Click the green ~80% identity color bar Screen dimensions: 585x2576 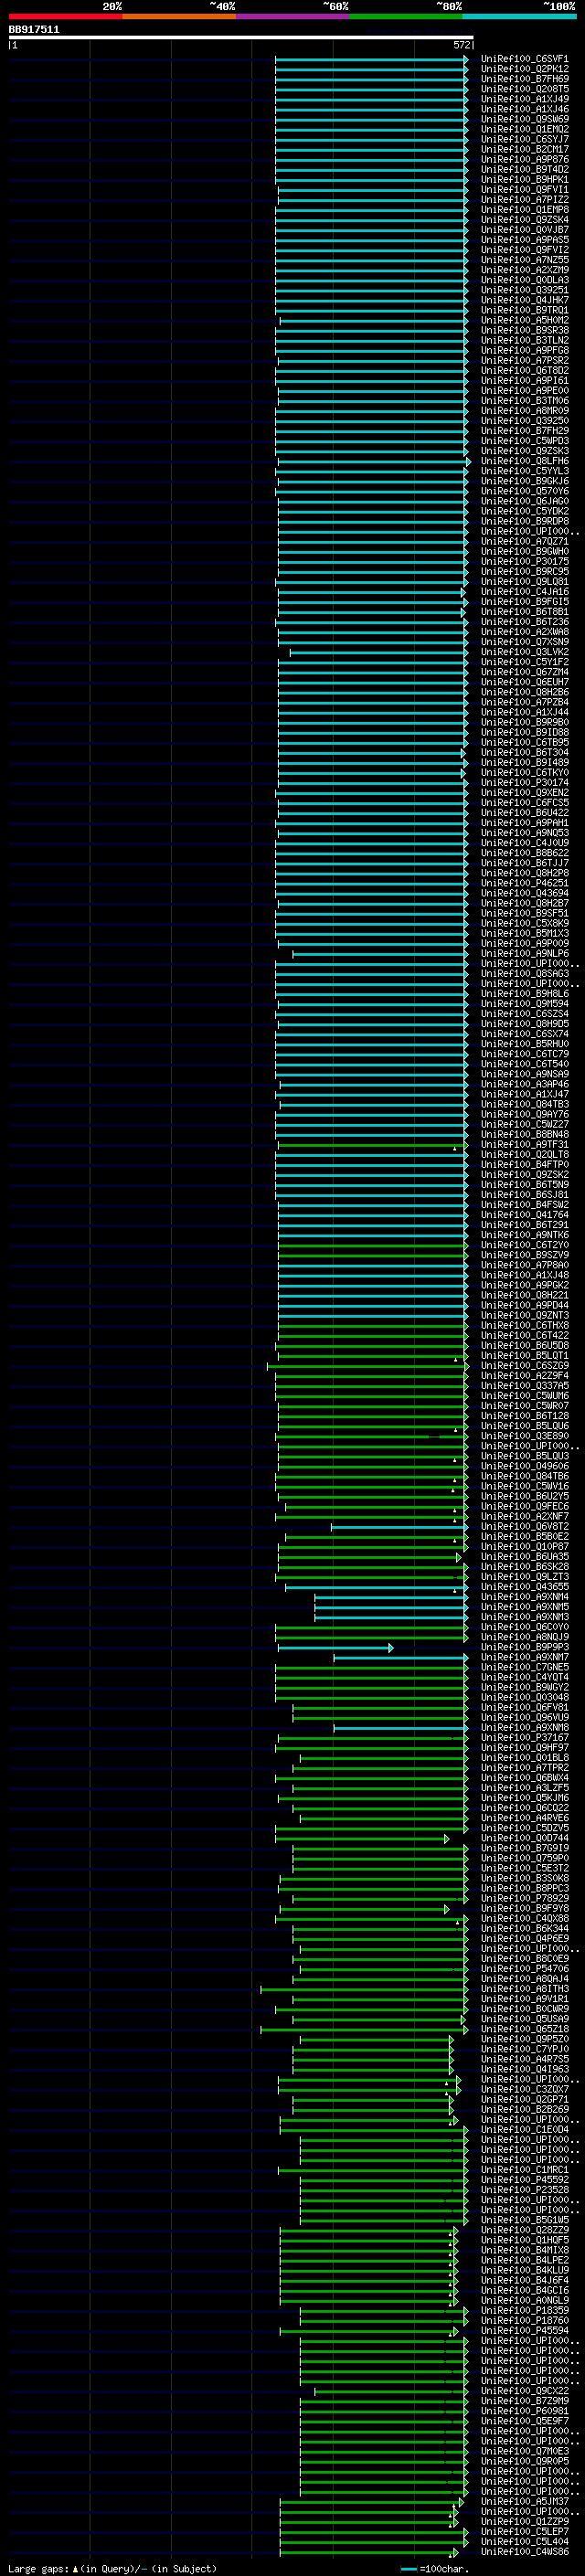pyautogui.click(x=405, y=16)
